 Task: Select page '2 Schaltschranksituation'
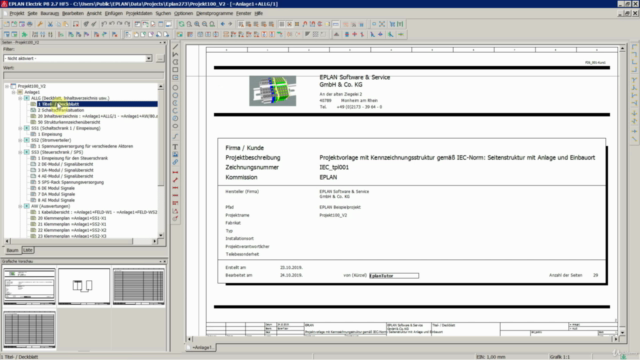(x=61, y=110)
